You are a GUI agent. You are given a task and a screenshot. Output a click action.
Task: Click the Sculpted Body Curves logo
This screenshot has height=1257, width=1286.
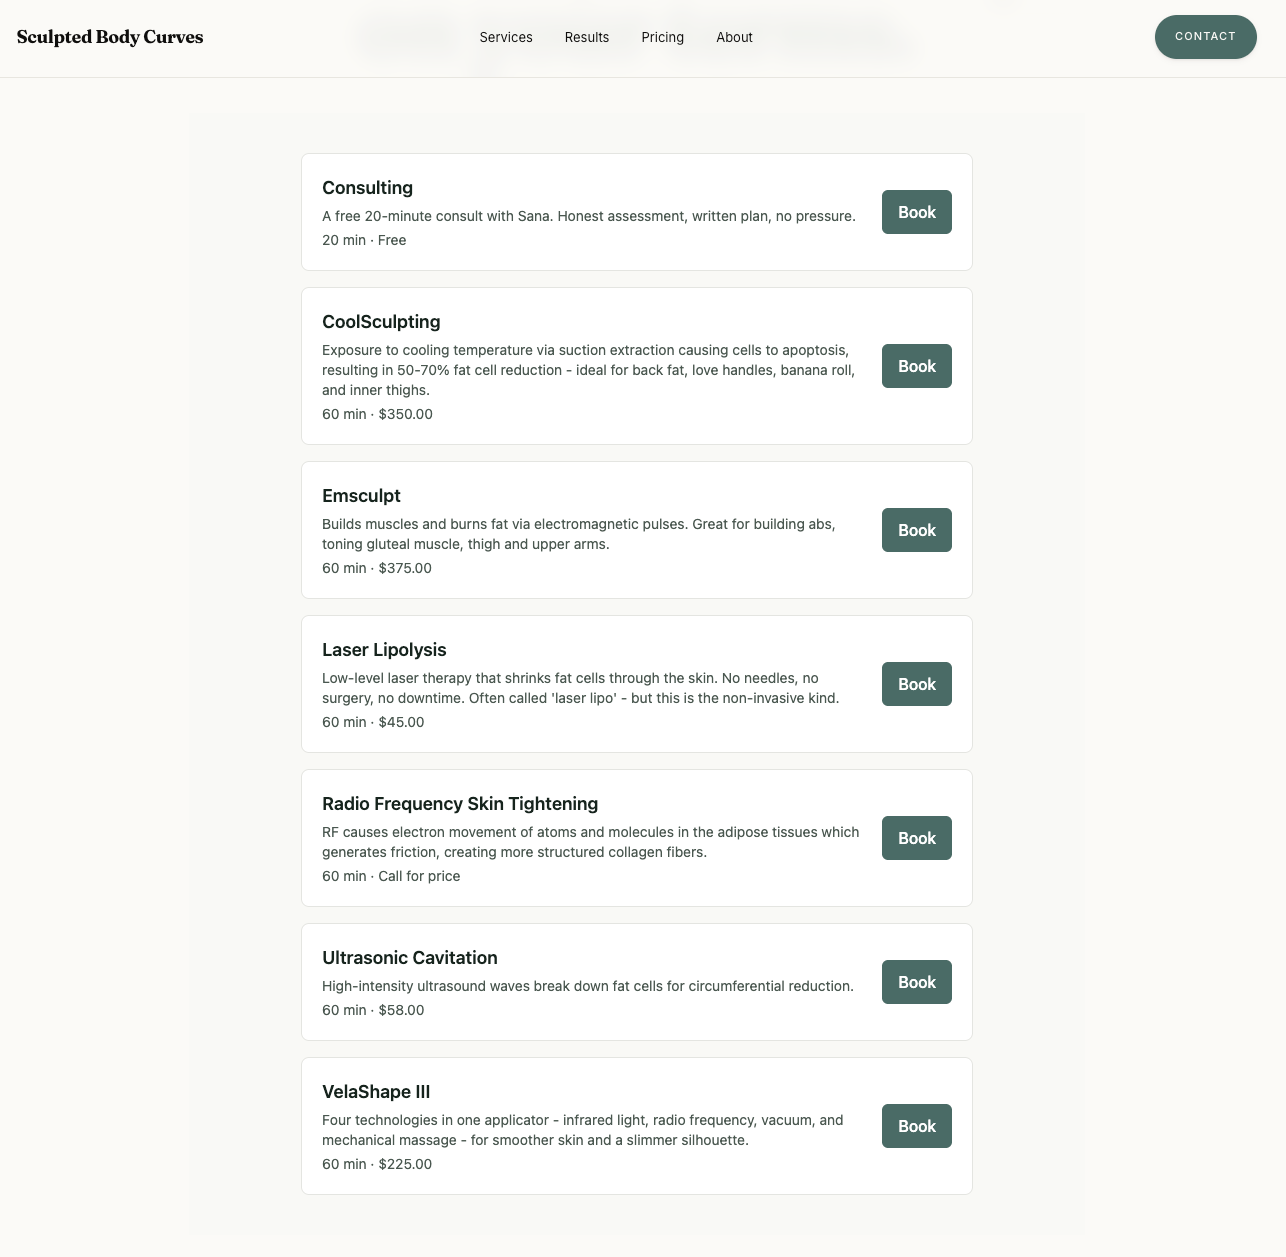[x=110, y=37]
